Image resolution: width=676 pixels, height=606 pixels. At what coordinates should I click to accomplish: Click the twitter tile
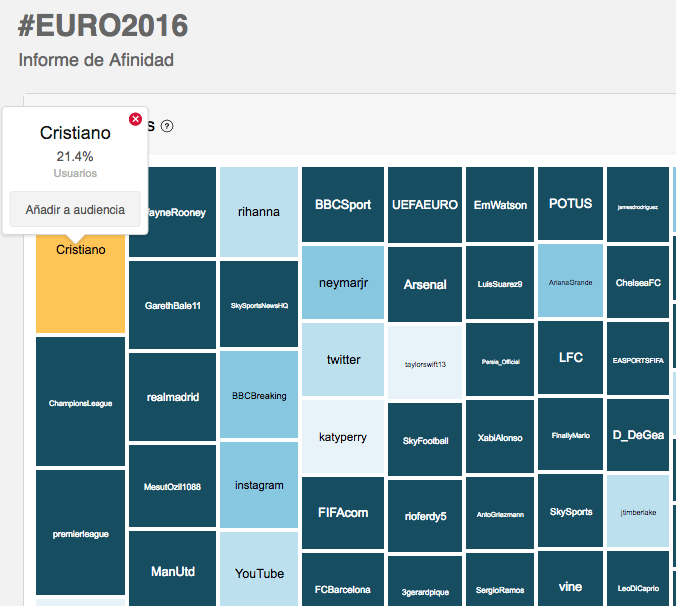coord(343,359)
